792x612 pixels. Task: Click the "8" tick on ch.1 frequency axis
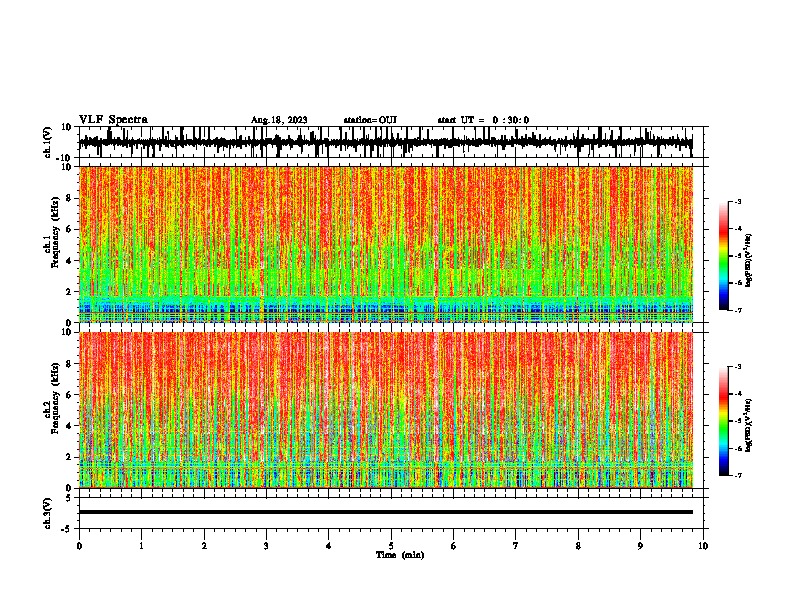[69, 198]
